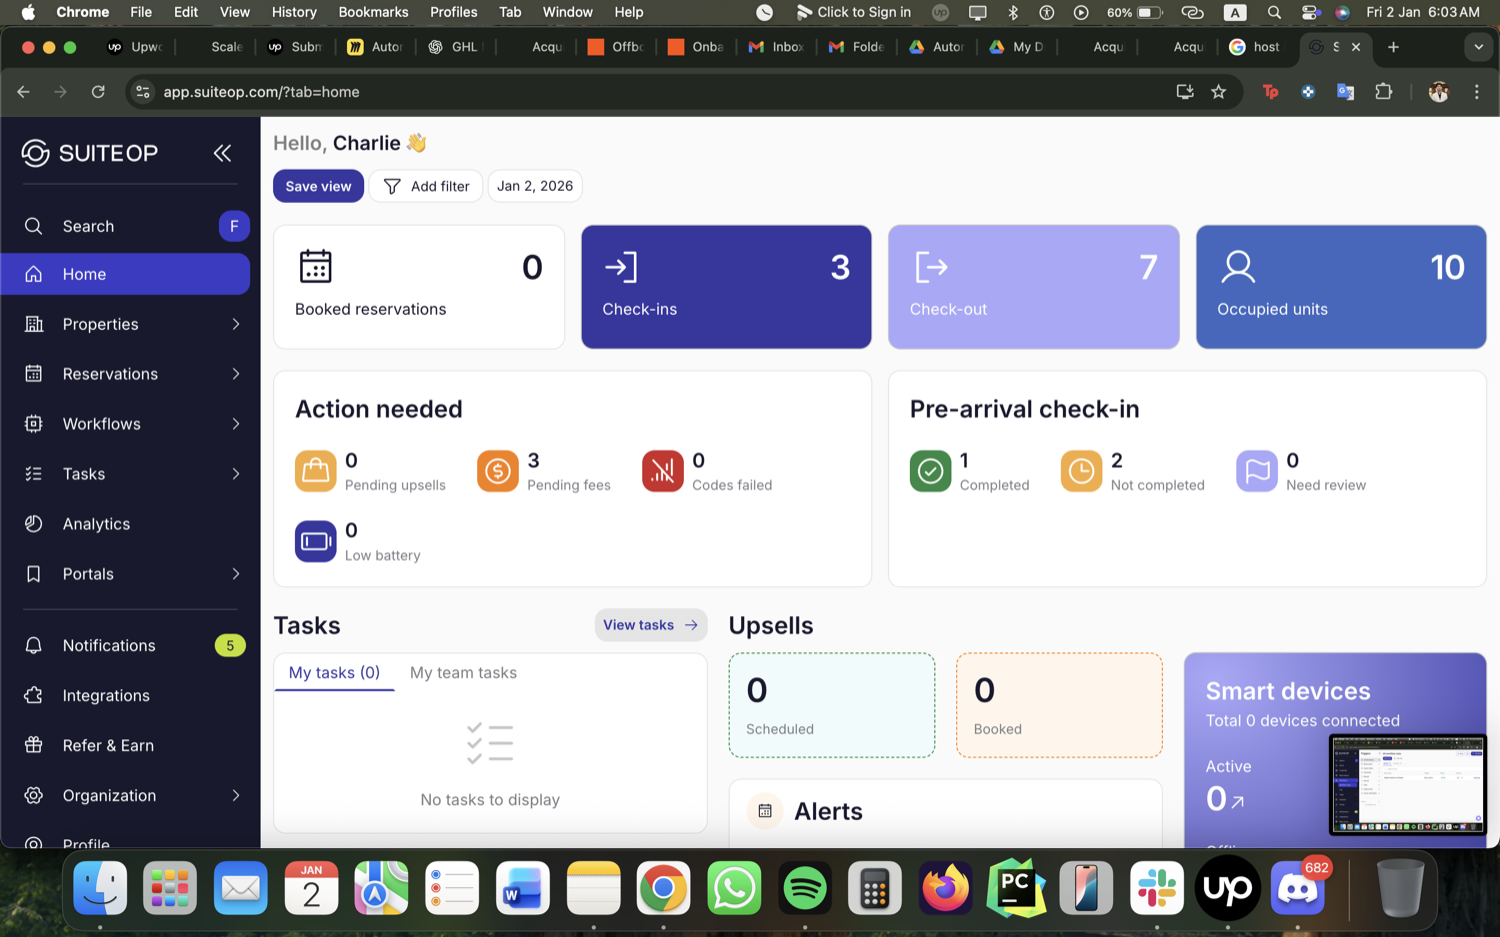Expand the Reservations menu chevron
The image size is (1500, 937).
point(236,374)
